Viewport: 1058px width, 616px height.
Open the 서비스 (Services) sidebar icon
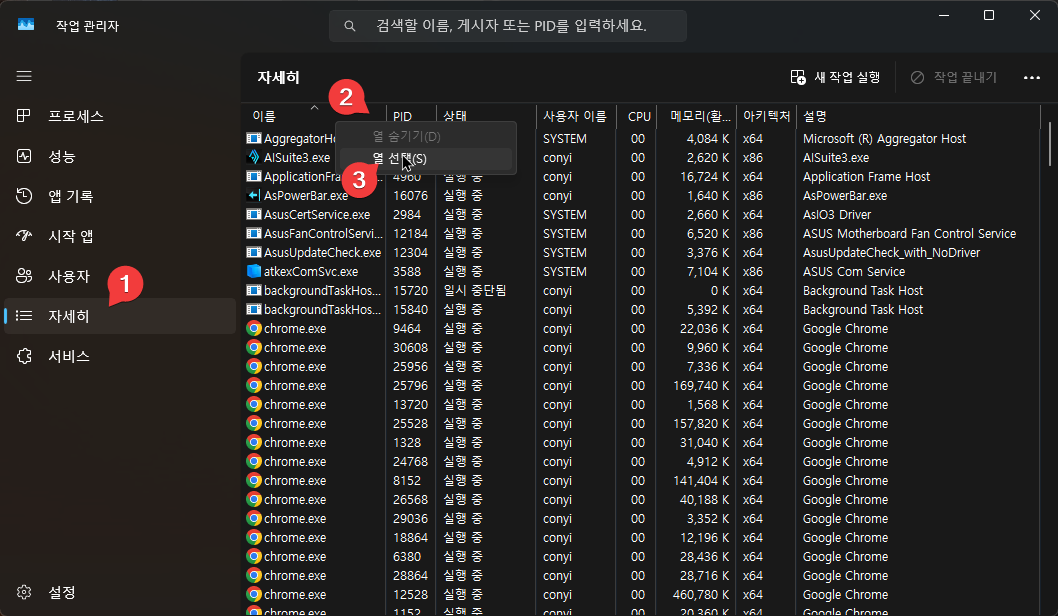point(24,356)
